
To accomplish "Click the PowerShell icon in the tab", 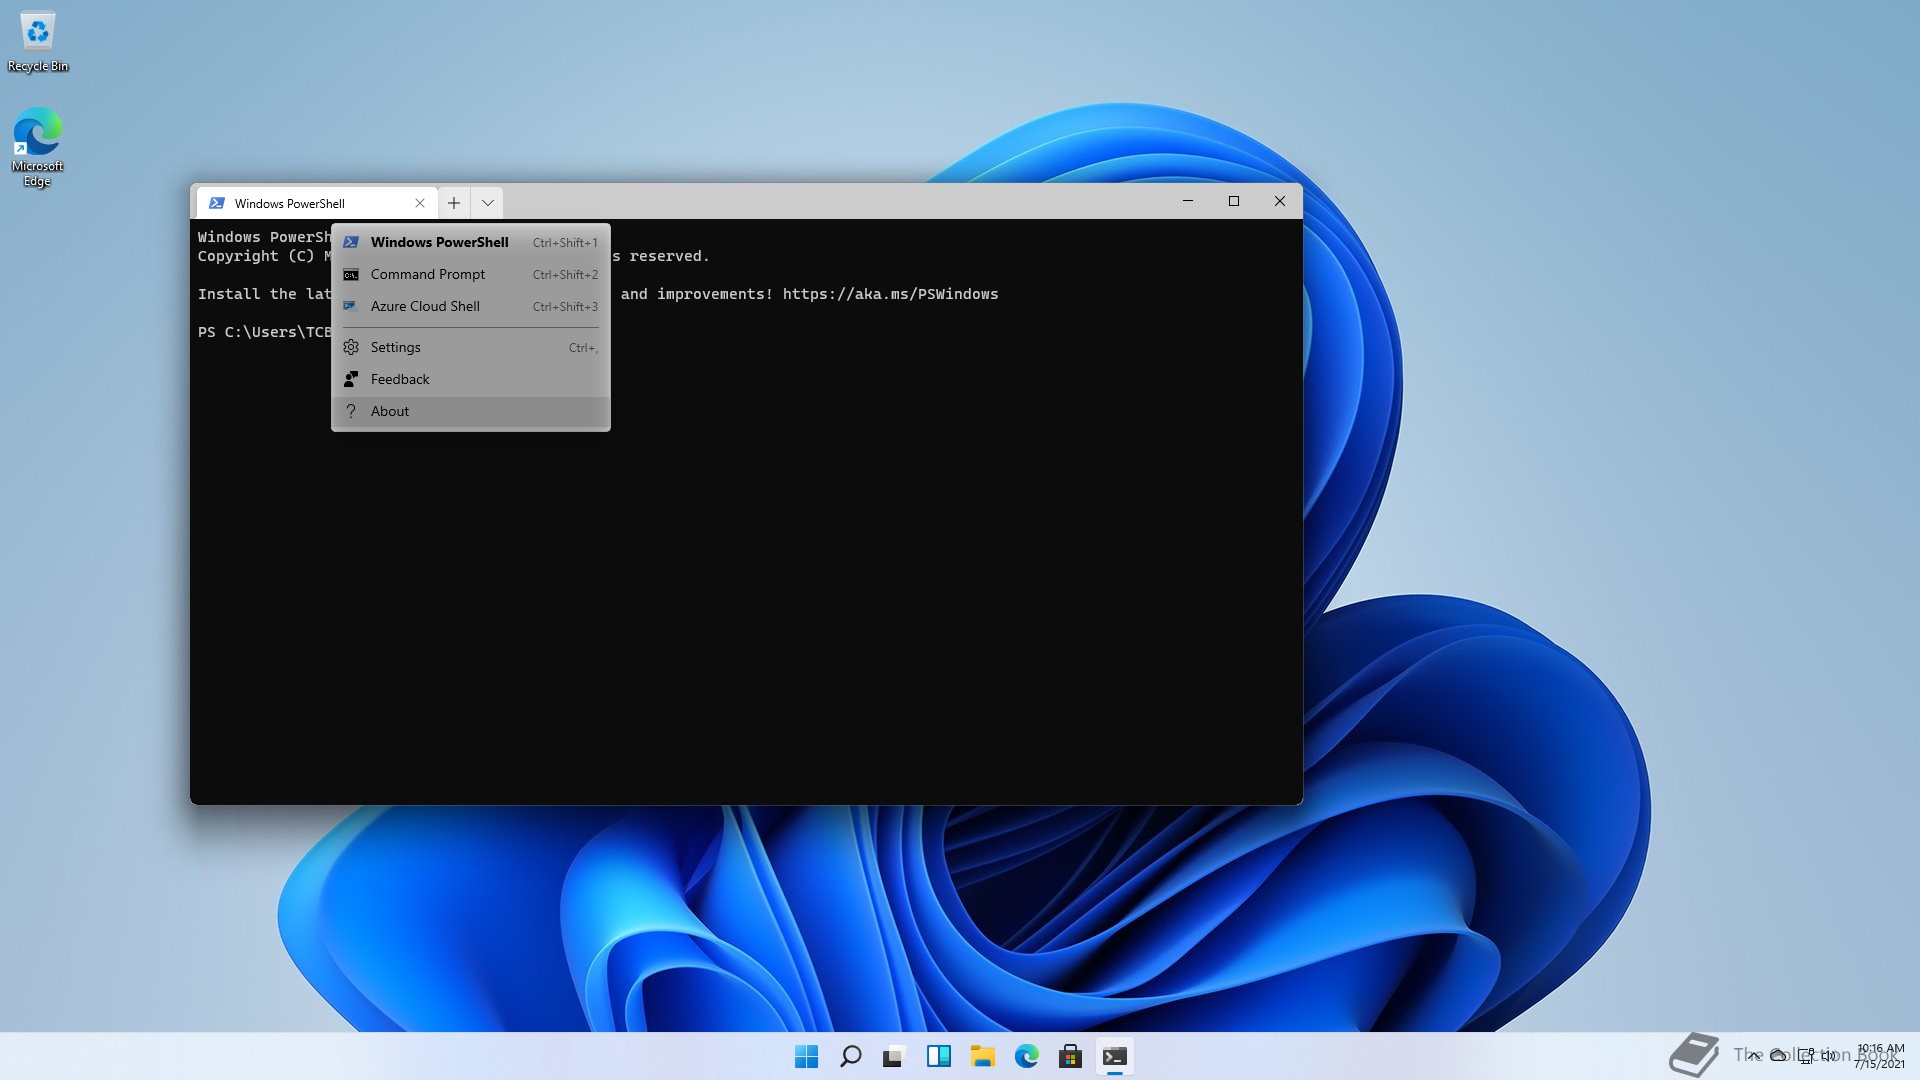I will [x=217, y=203].
